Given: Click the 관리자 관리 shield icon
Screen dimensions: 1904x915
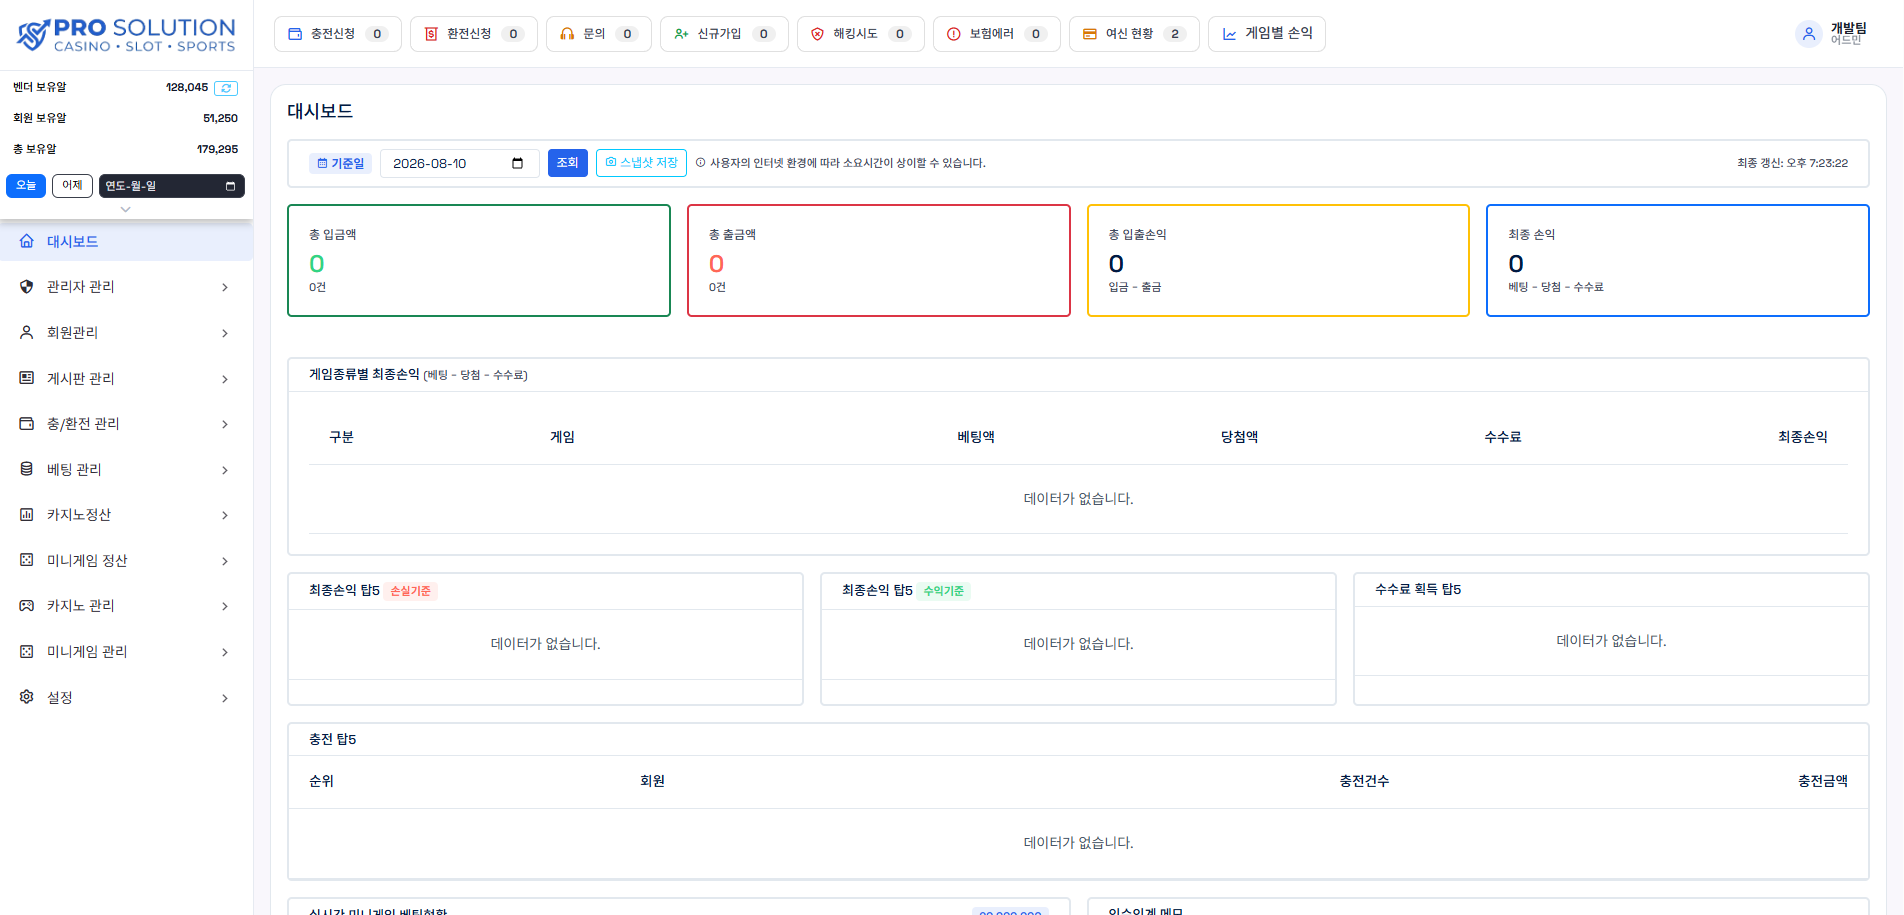Looking at the screenshot, I should (x=27, y=286).
